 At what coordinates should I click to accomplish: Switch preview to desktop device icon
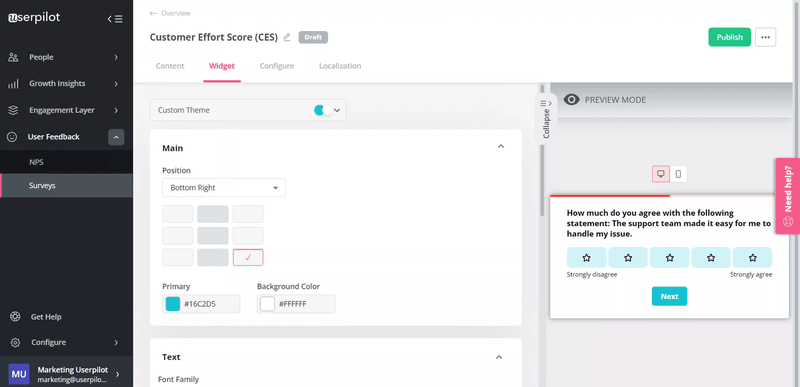(661, 174)
